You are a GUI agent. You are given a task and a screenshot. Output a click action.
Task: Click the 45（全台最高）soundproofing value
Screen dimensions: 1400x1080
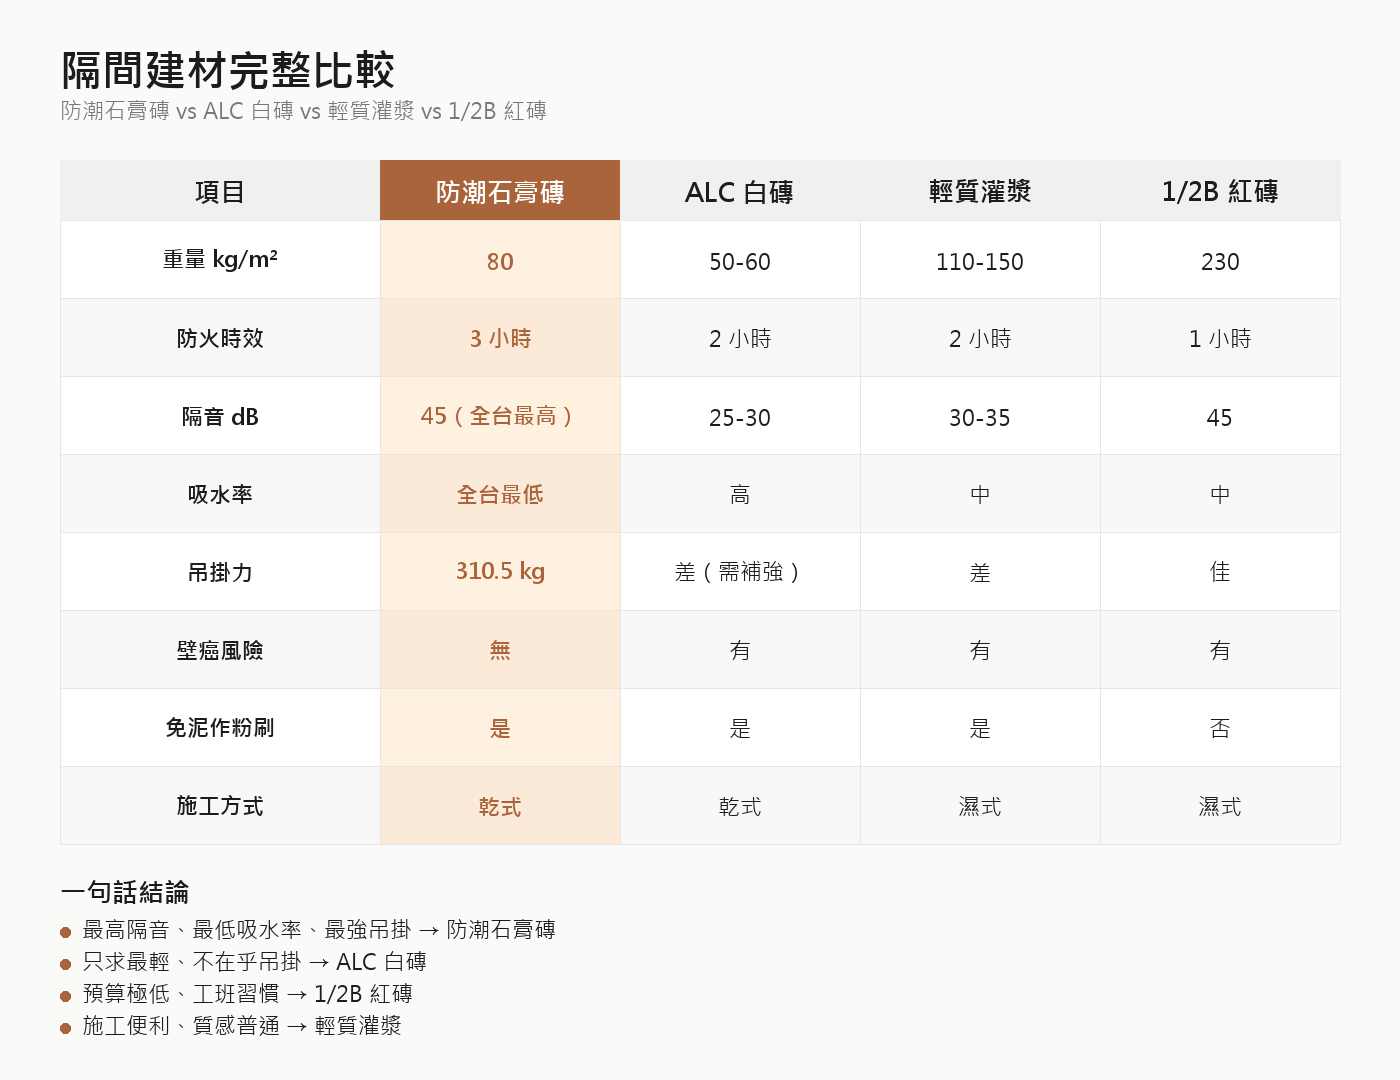click(499, 416)
